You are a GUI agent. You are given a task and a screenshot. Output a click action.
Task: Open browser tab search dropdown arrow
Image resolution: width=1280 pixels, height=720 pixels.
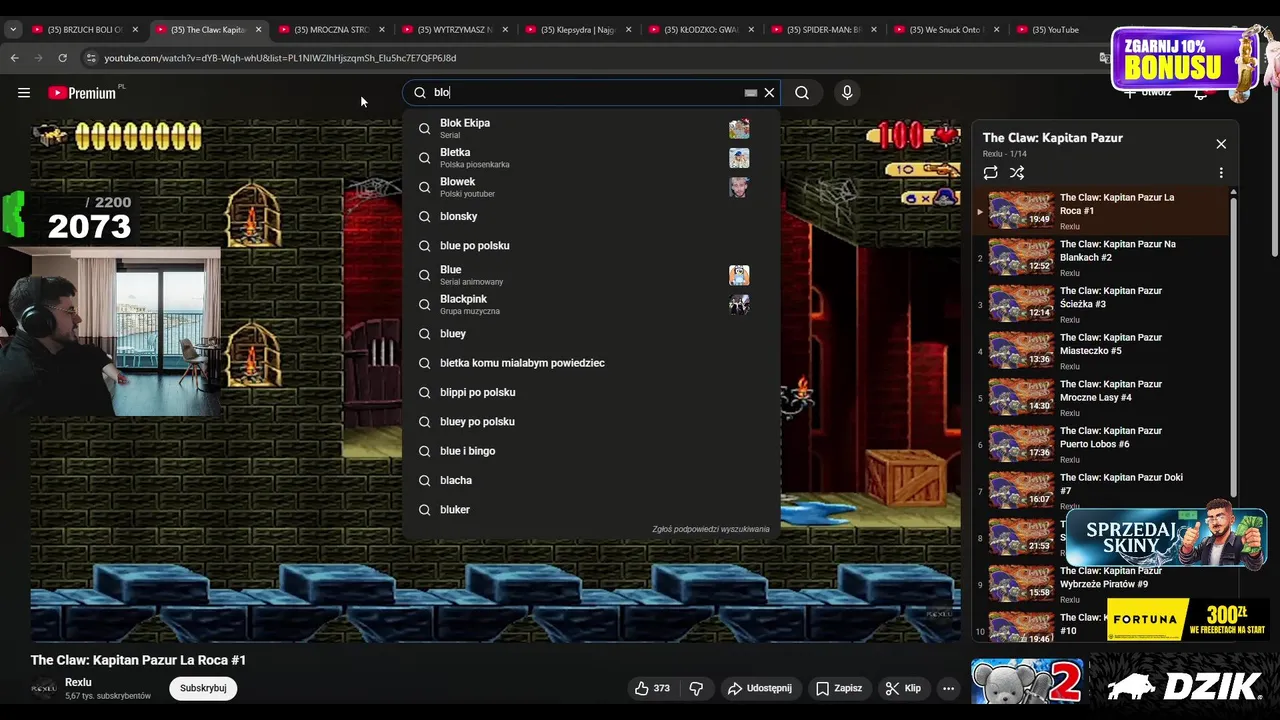[x=13, y=30]
